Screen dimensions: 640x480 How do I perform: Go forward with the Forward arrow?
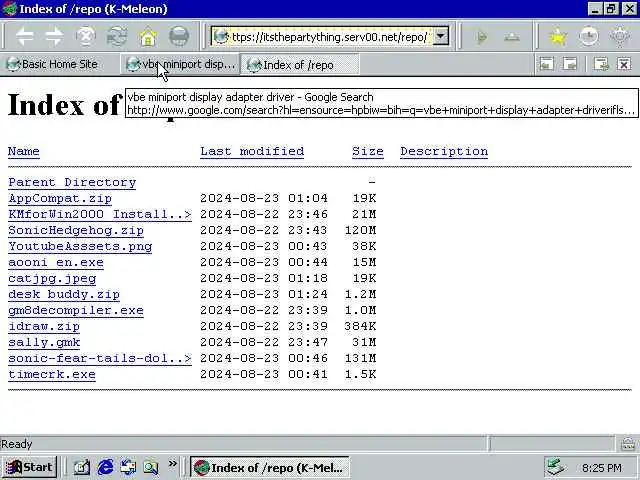[x=55, y=37]
